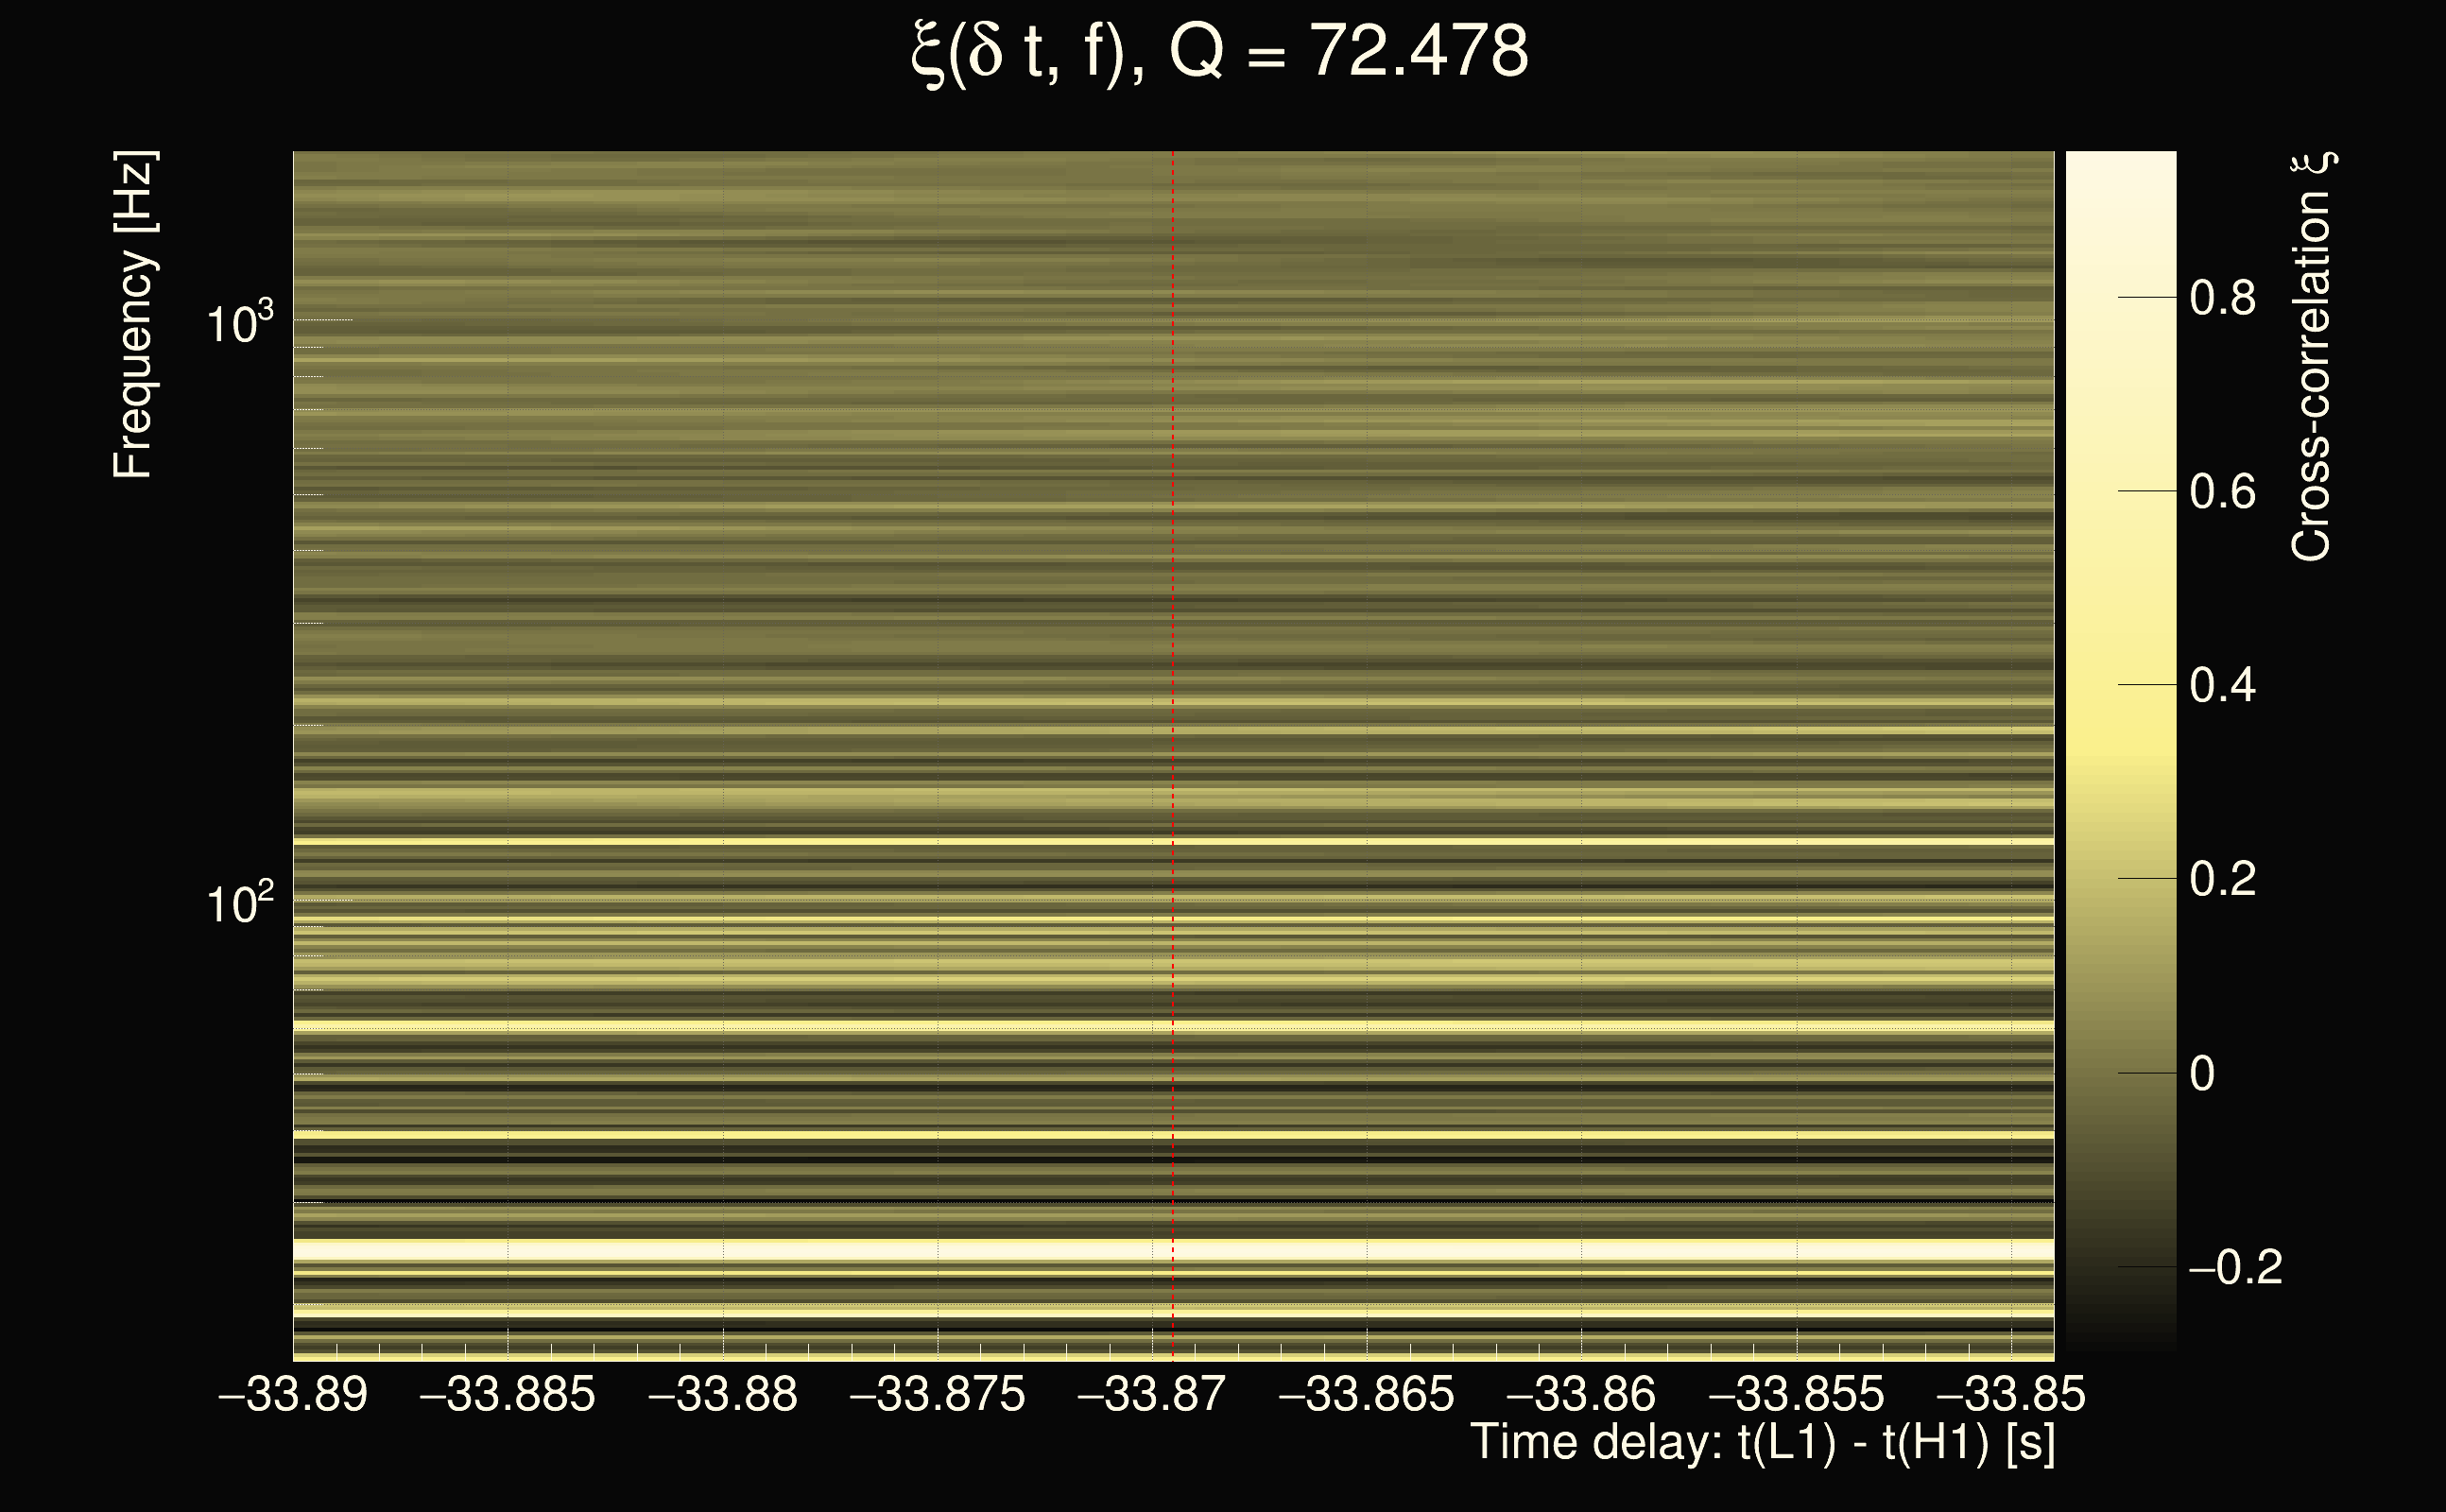Screen dimensions: 2446x1512
Task: Click the −33.89 time delay tick label
Action: point(293,1395)
